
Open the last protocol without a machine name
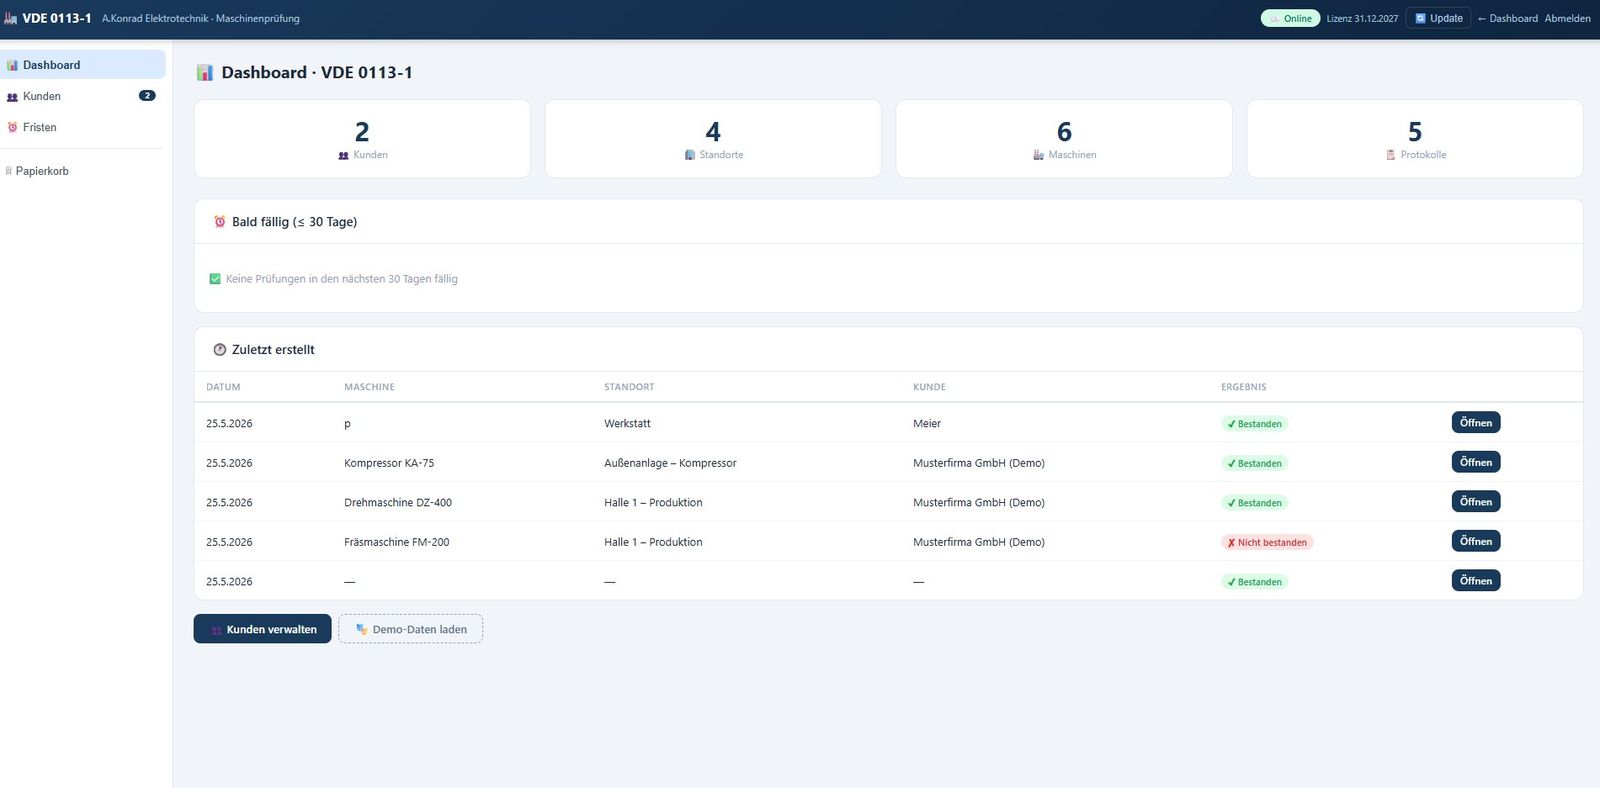pos(1476,581)
